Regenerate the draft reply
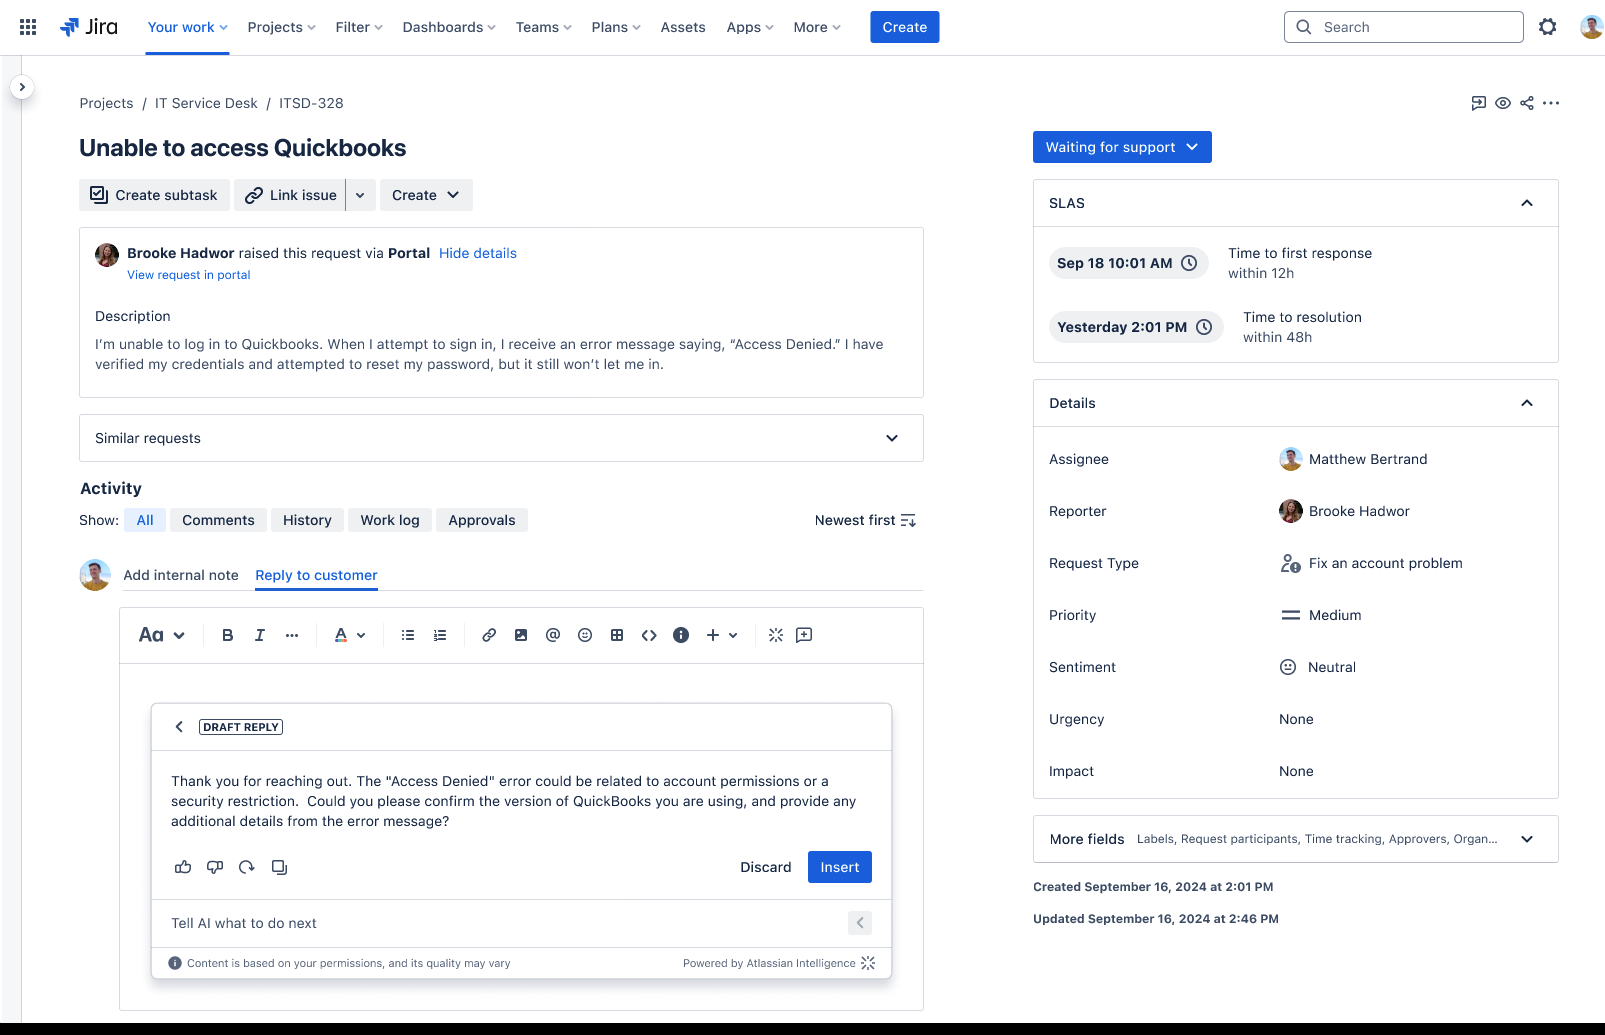This screenshot has height=1035, width=1605. tap(247, 867)
